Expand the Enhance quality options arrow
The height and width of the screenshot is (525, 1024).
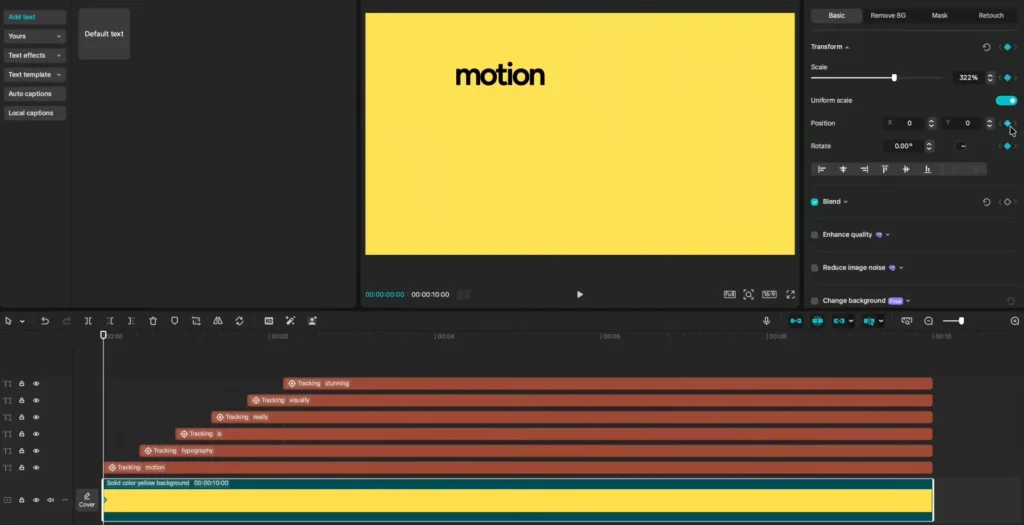[888, 235]
